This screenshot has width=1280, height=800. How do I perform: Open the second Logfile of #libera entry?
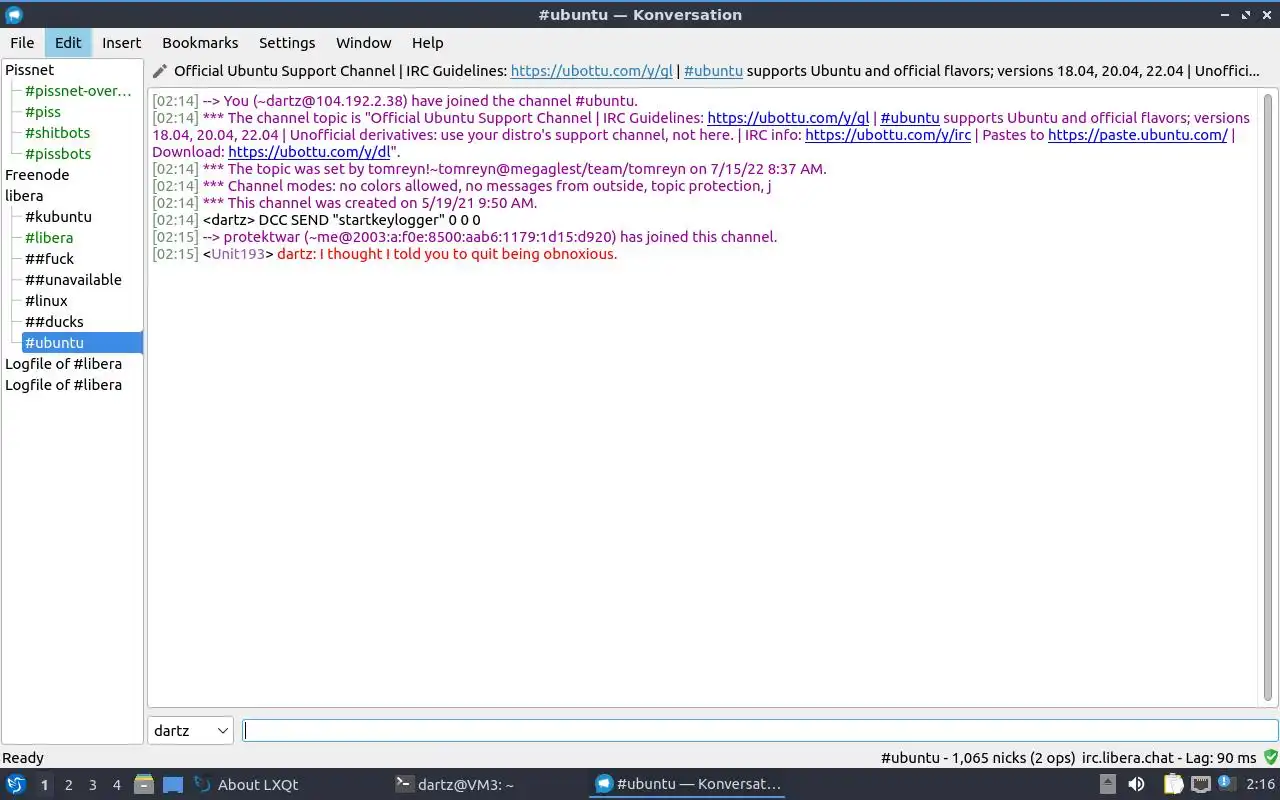pyautogui.click(x=63, y=385)
